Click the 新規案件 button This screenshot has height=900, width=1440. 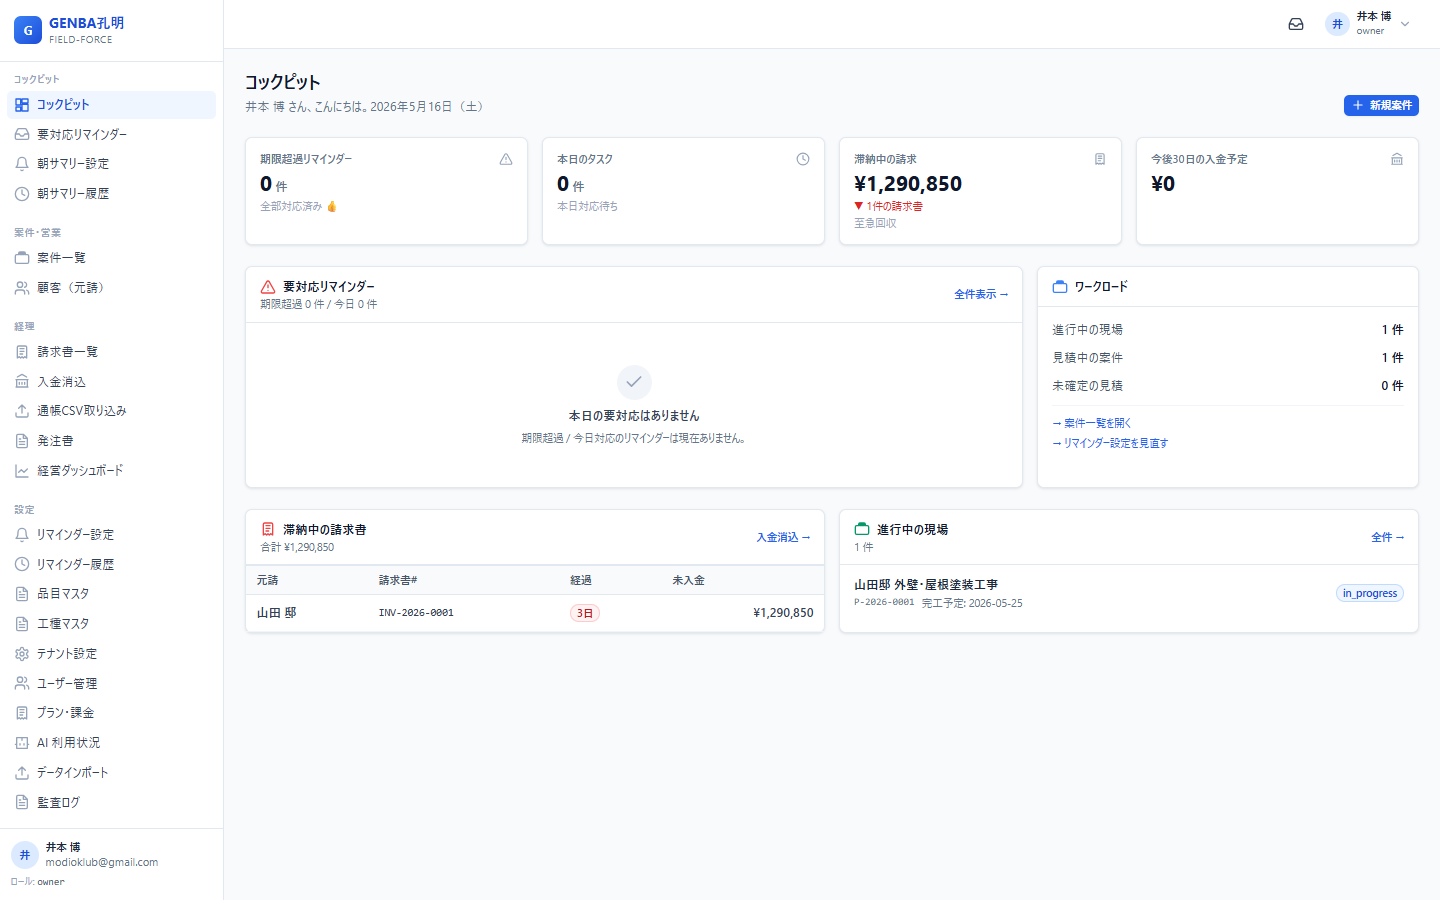pyautogui.click(x=1381, y=105)
